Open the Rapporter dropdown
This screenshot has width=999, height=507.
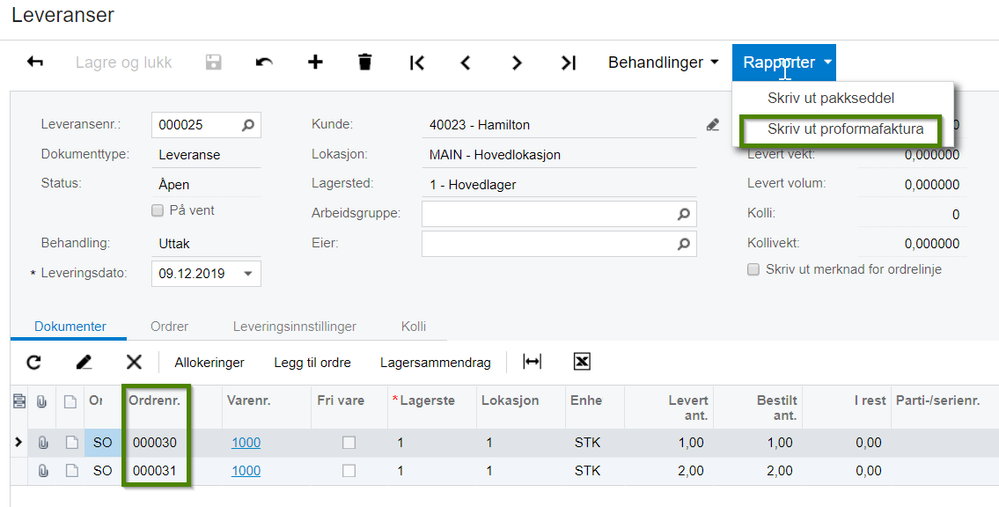click(x=788, y=62)
